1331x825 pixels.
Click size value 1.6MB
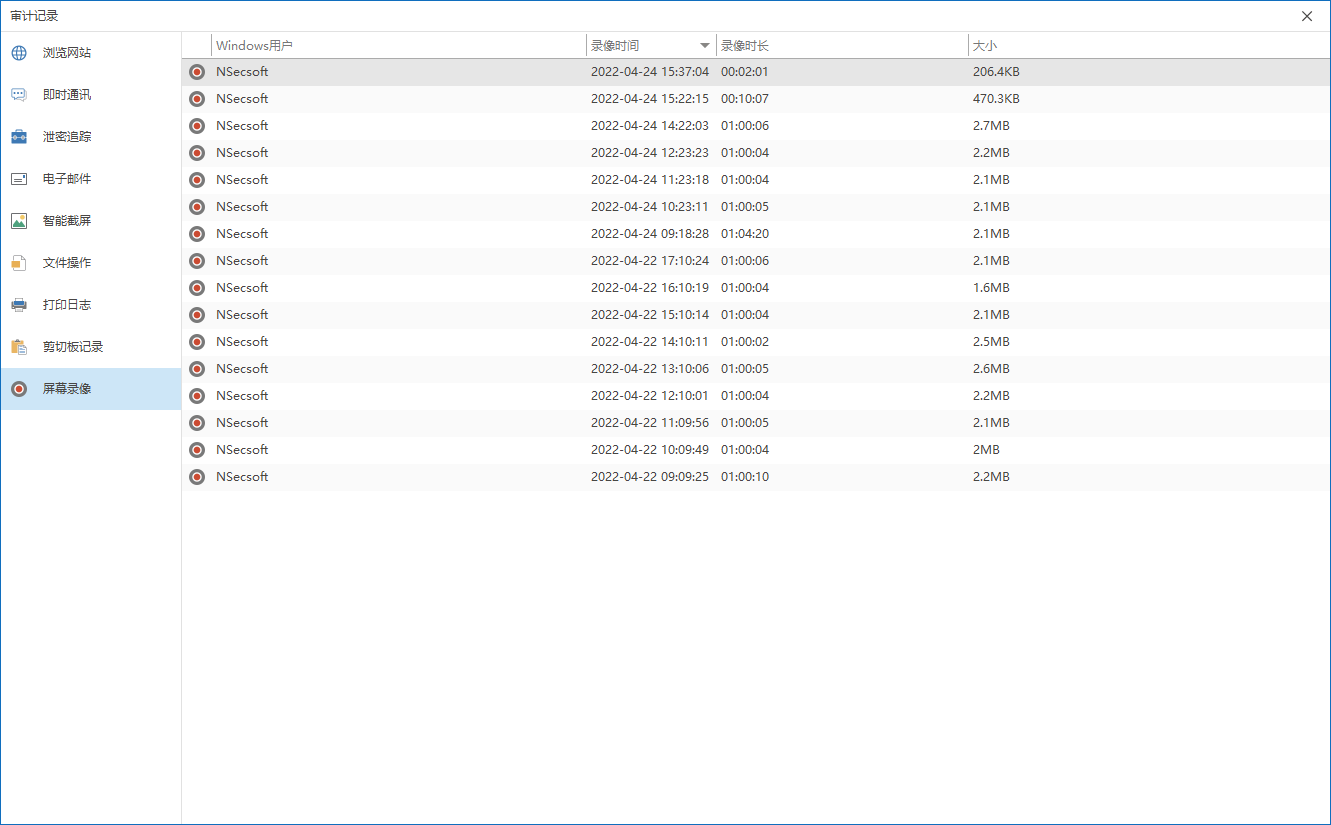point(991,288)
